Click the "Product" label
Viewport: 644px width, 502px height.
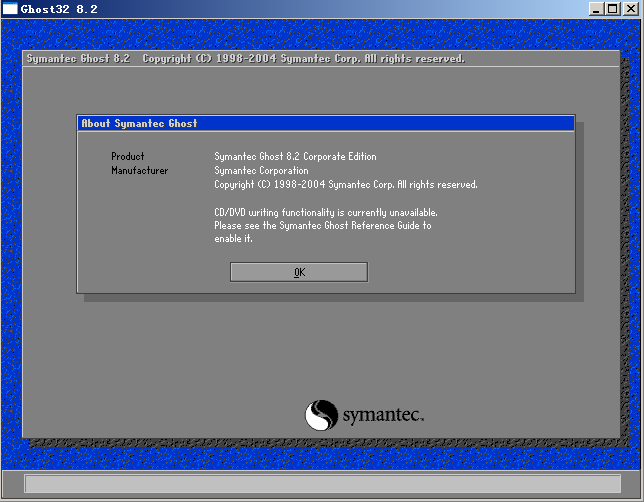pos(128,157)
